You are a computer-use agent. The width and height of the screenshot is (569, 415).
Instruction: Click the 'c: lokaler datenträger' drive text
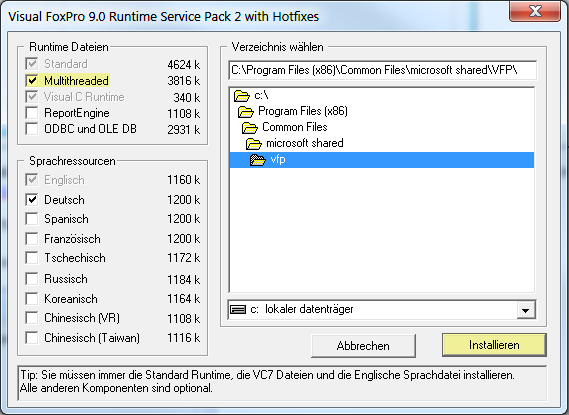302,309
